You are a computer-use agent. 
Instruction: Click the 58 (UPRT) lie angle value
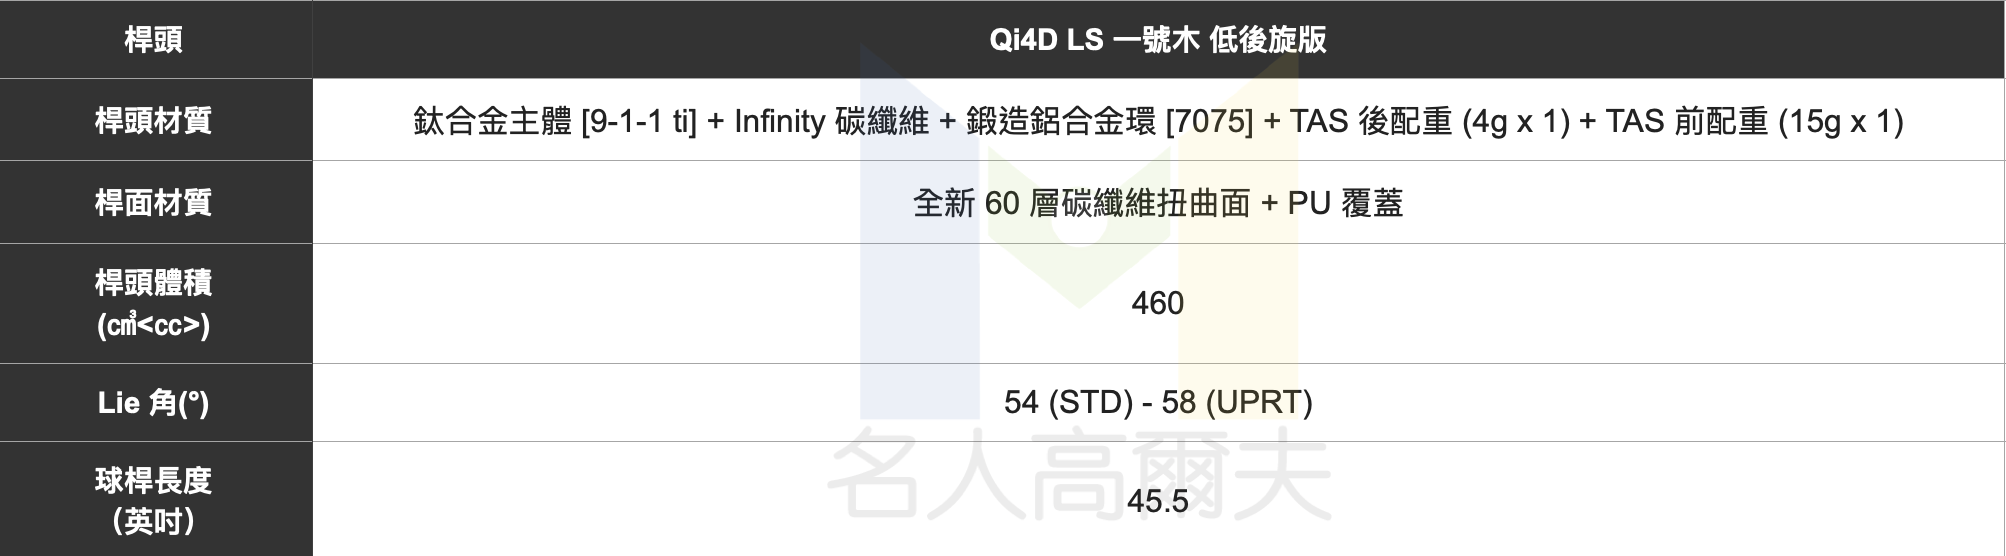[x=1237, y=402]
